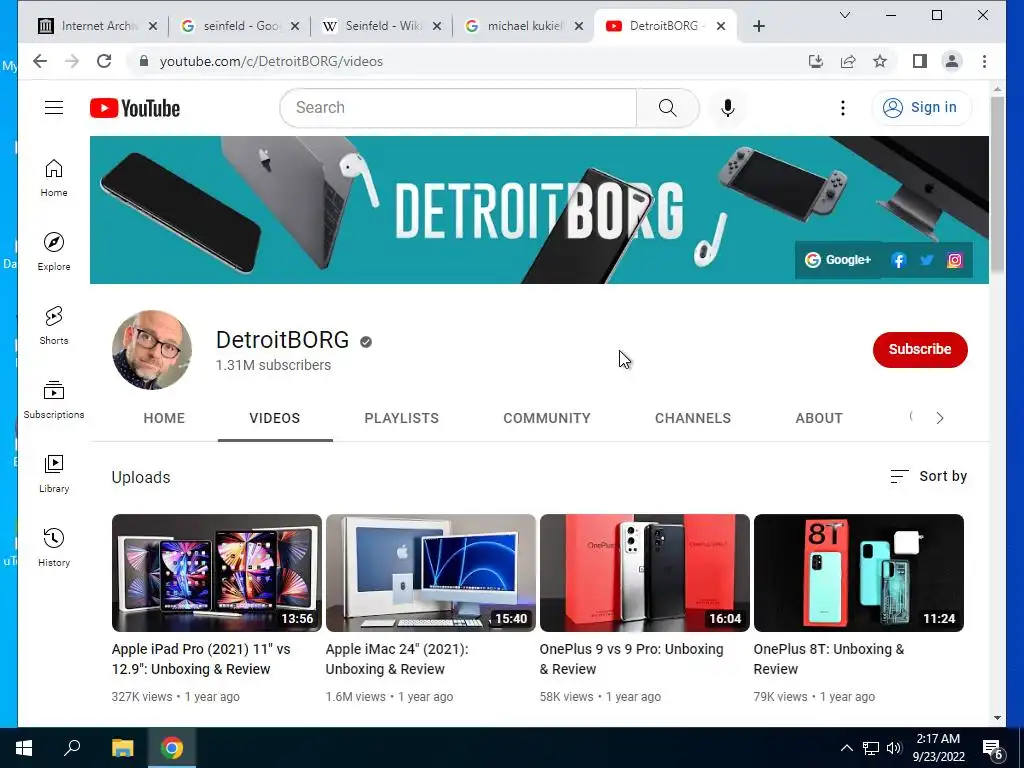Open Apple iMac 24" video thumbnail
This screenshot has height=768, width=1024.
pos(430,573)
